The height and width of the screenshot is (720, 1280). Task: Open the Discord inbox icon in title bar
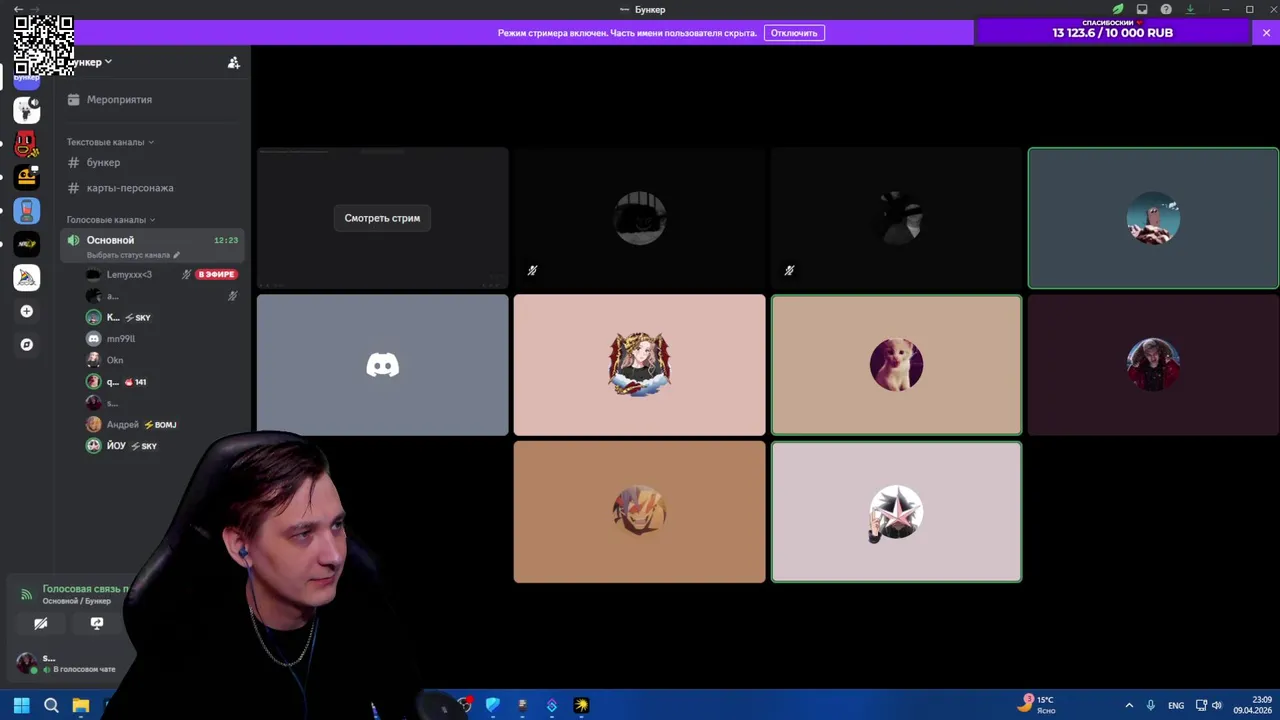tap(1142, 9)
